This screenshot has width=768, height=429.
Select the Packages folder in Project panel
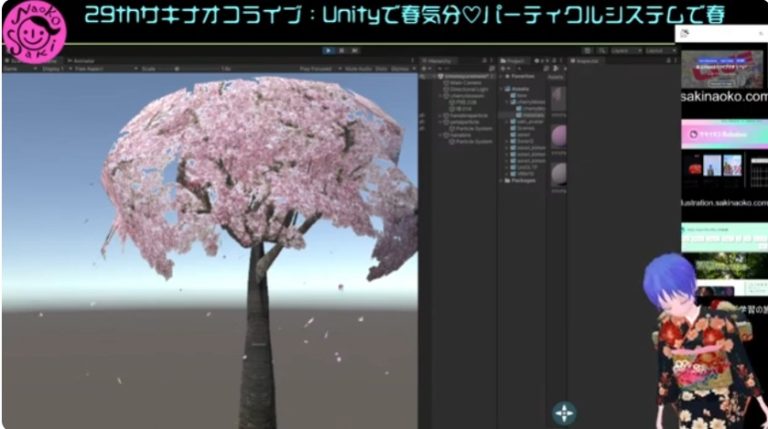click(x=520, y=180)
